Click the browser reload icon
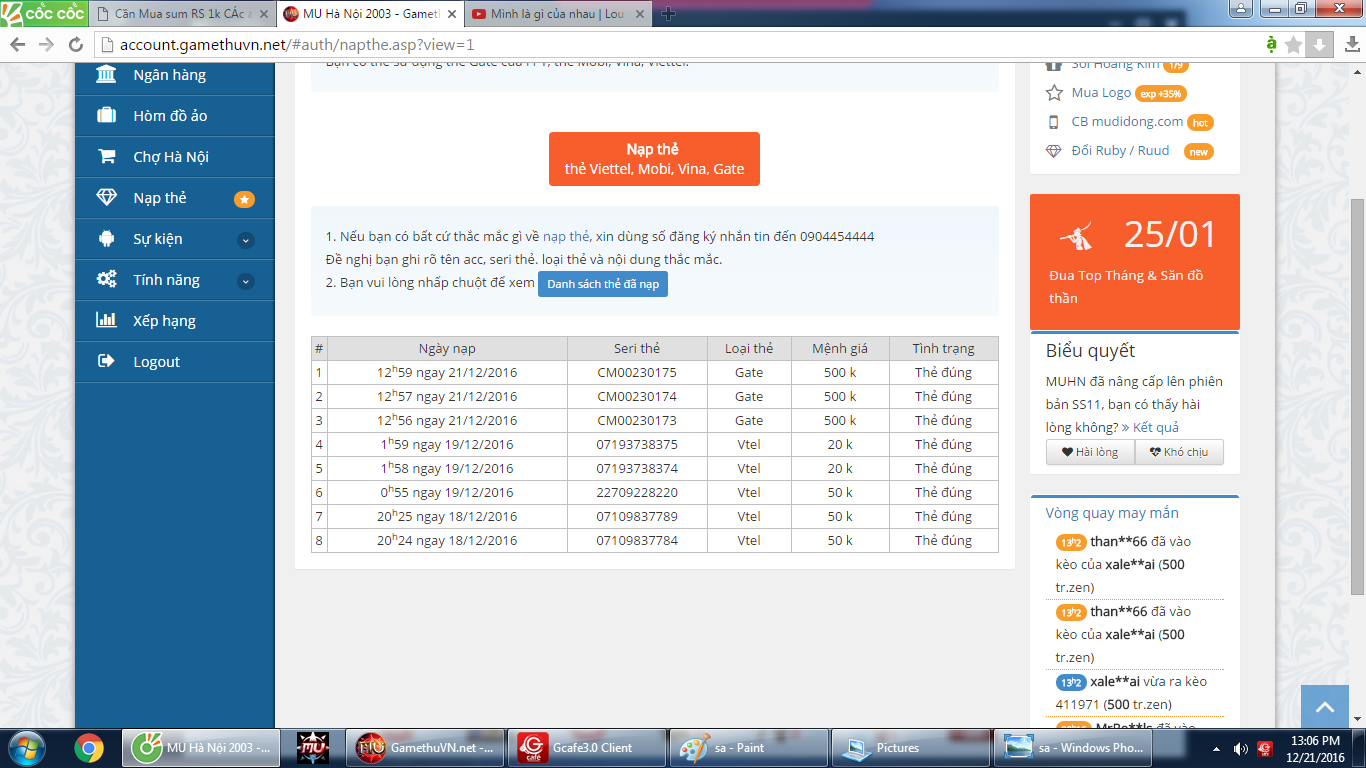This screenshot has height=768, width=1366. [x=75, y=44]
